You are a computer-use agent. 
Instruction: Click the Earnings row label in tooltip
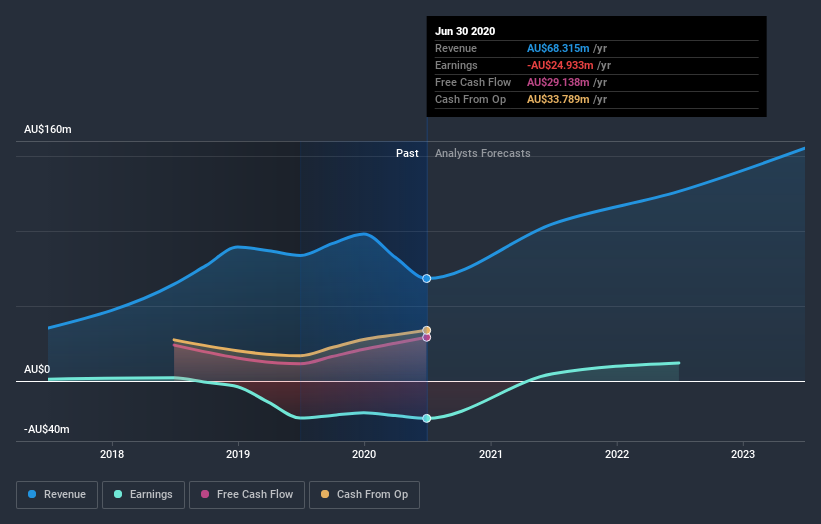(457, 65)
